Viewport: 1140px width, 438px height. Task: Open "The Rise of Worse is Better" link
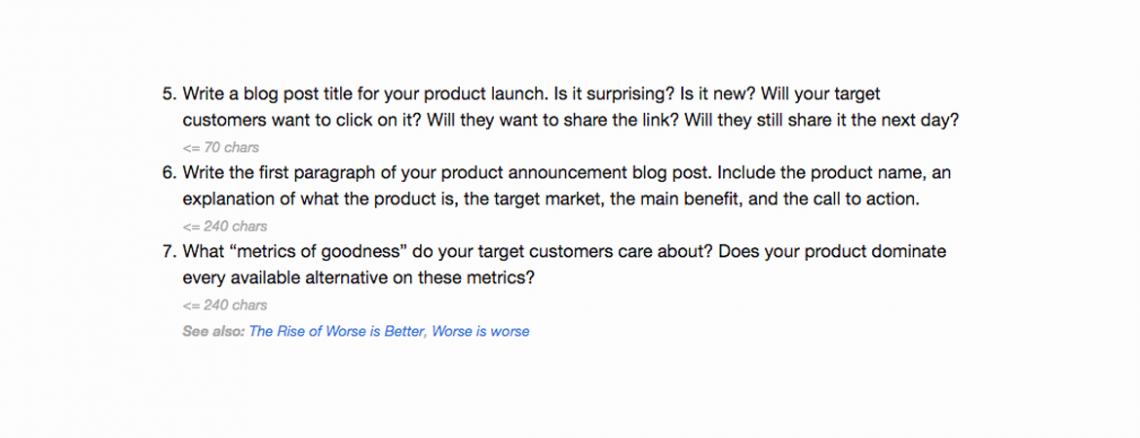click(x=337, y=331)
